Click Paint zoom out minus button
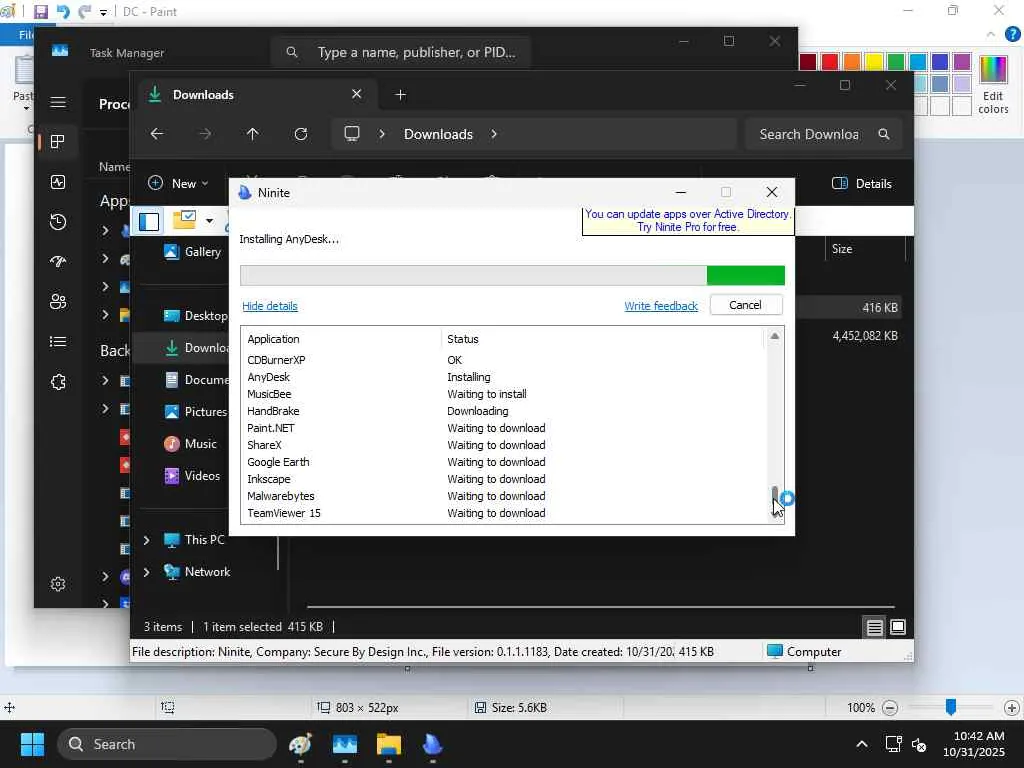The width and height of the screenshot is (1024, 768). click(889, 708)
